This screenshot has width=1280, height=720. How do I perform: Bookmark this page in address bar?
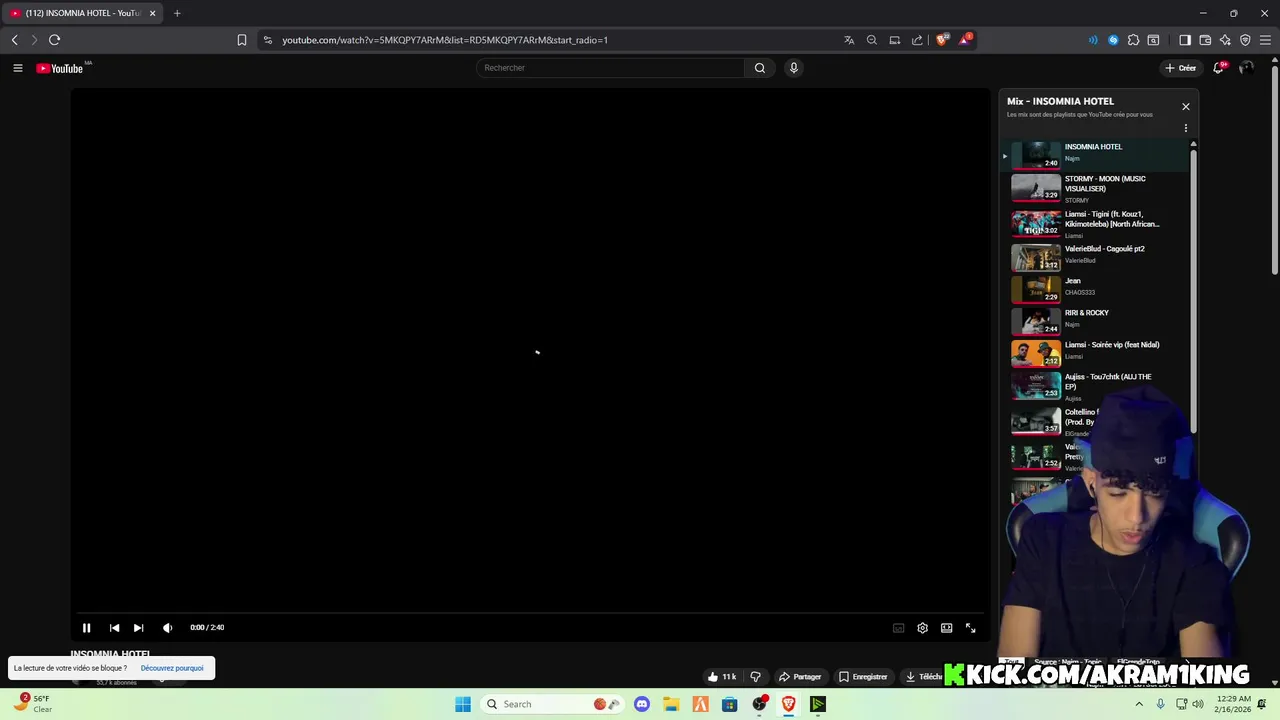pos(241,40)
